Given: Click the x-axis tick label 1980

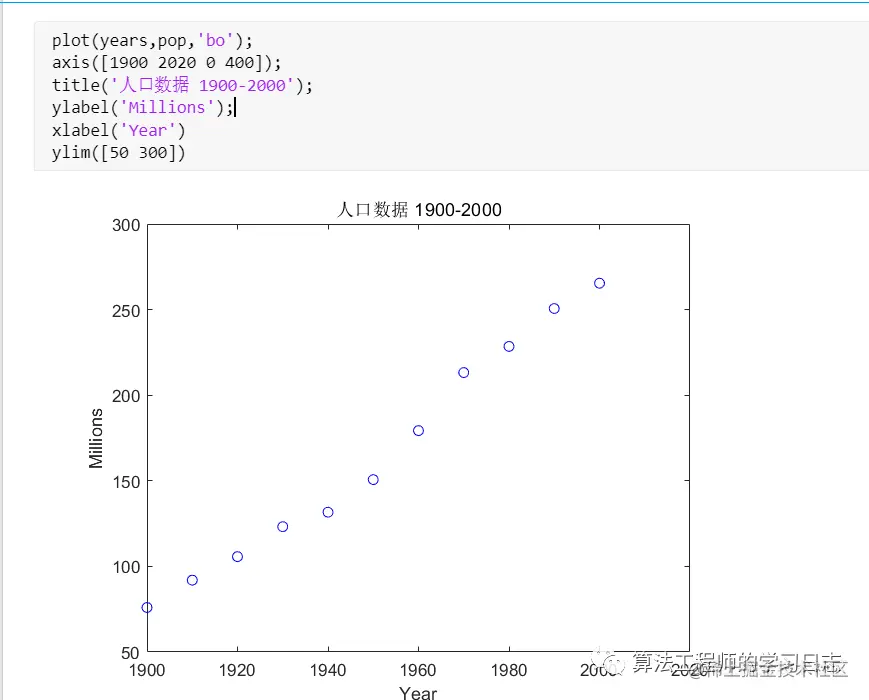Looking at the screenshot, I should tap(509, 670).
